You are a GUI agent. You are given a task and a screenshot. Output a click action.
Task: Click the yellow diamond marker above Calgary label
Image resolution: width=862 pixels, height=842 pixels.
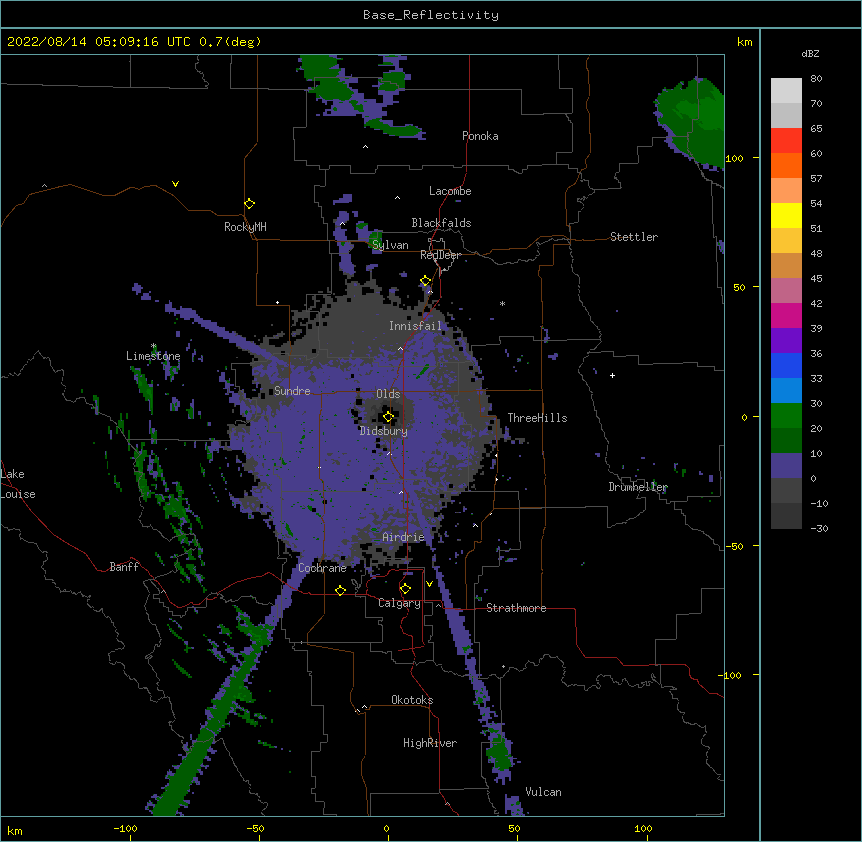(405, 589)
